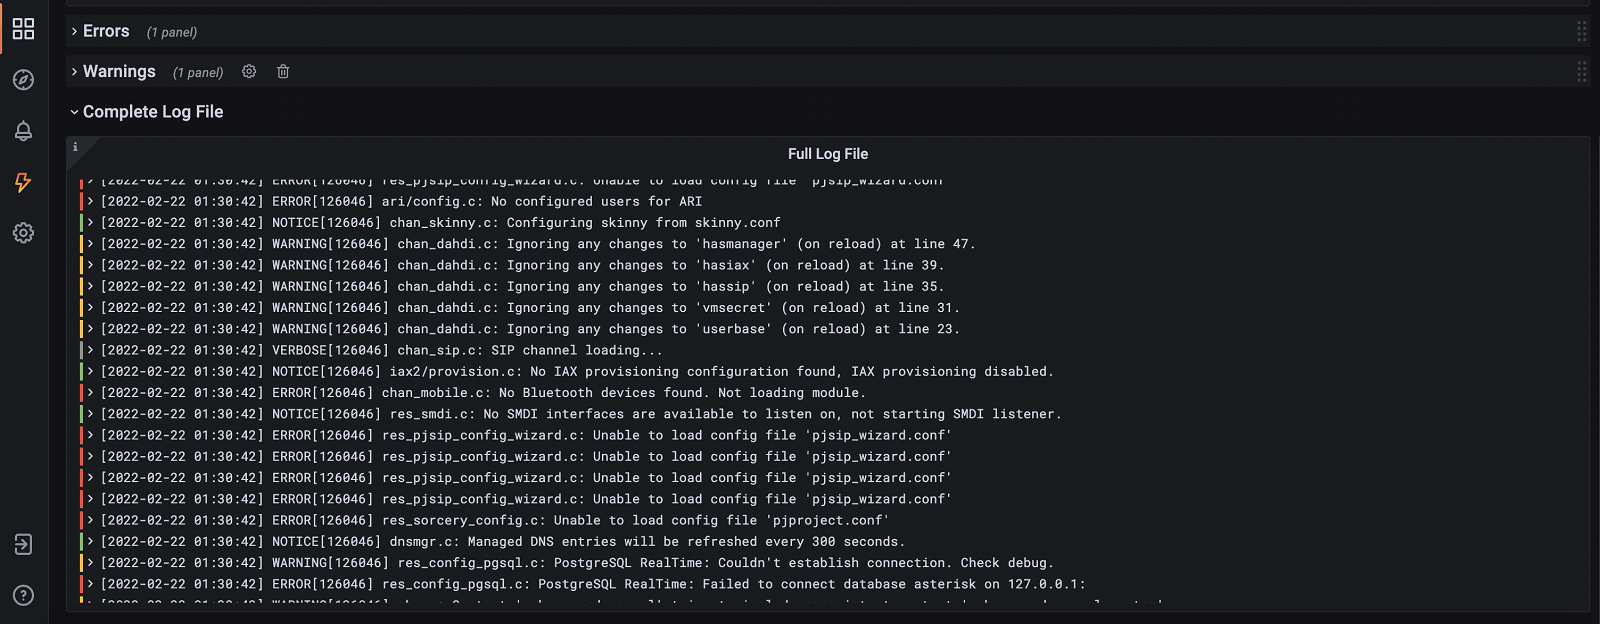Open Warnings row settings gear

tap(249, 72)
